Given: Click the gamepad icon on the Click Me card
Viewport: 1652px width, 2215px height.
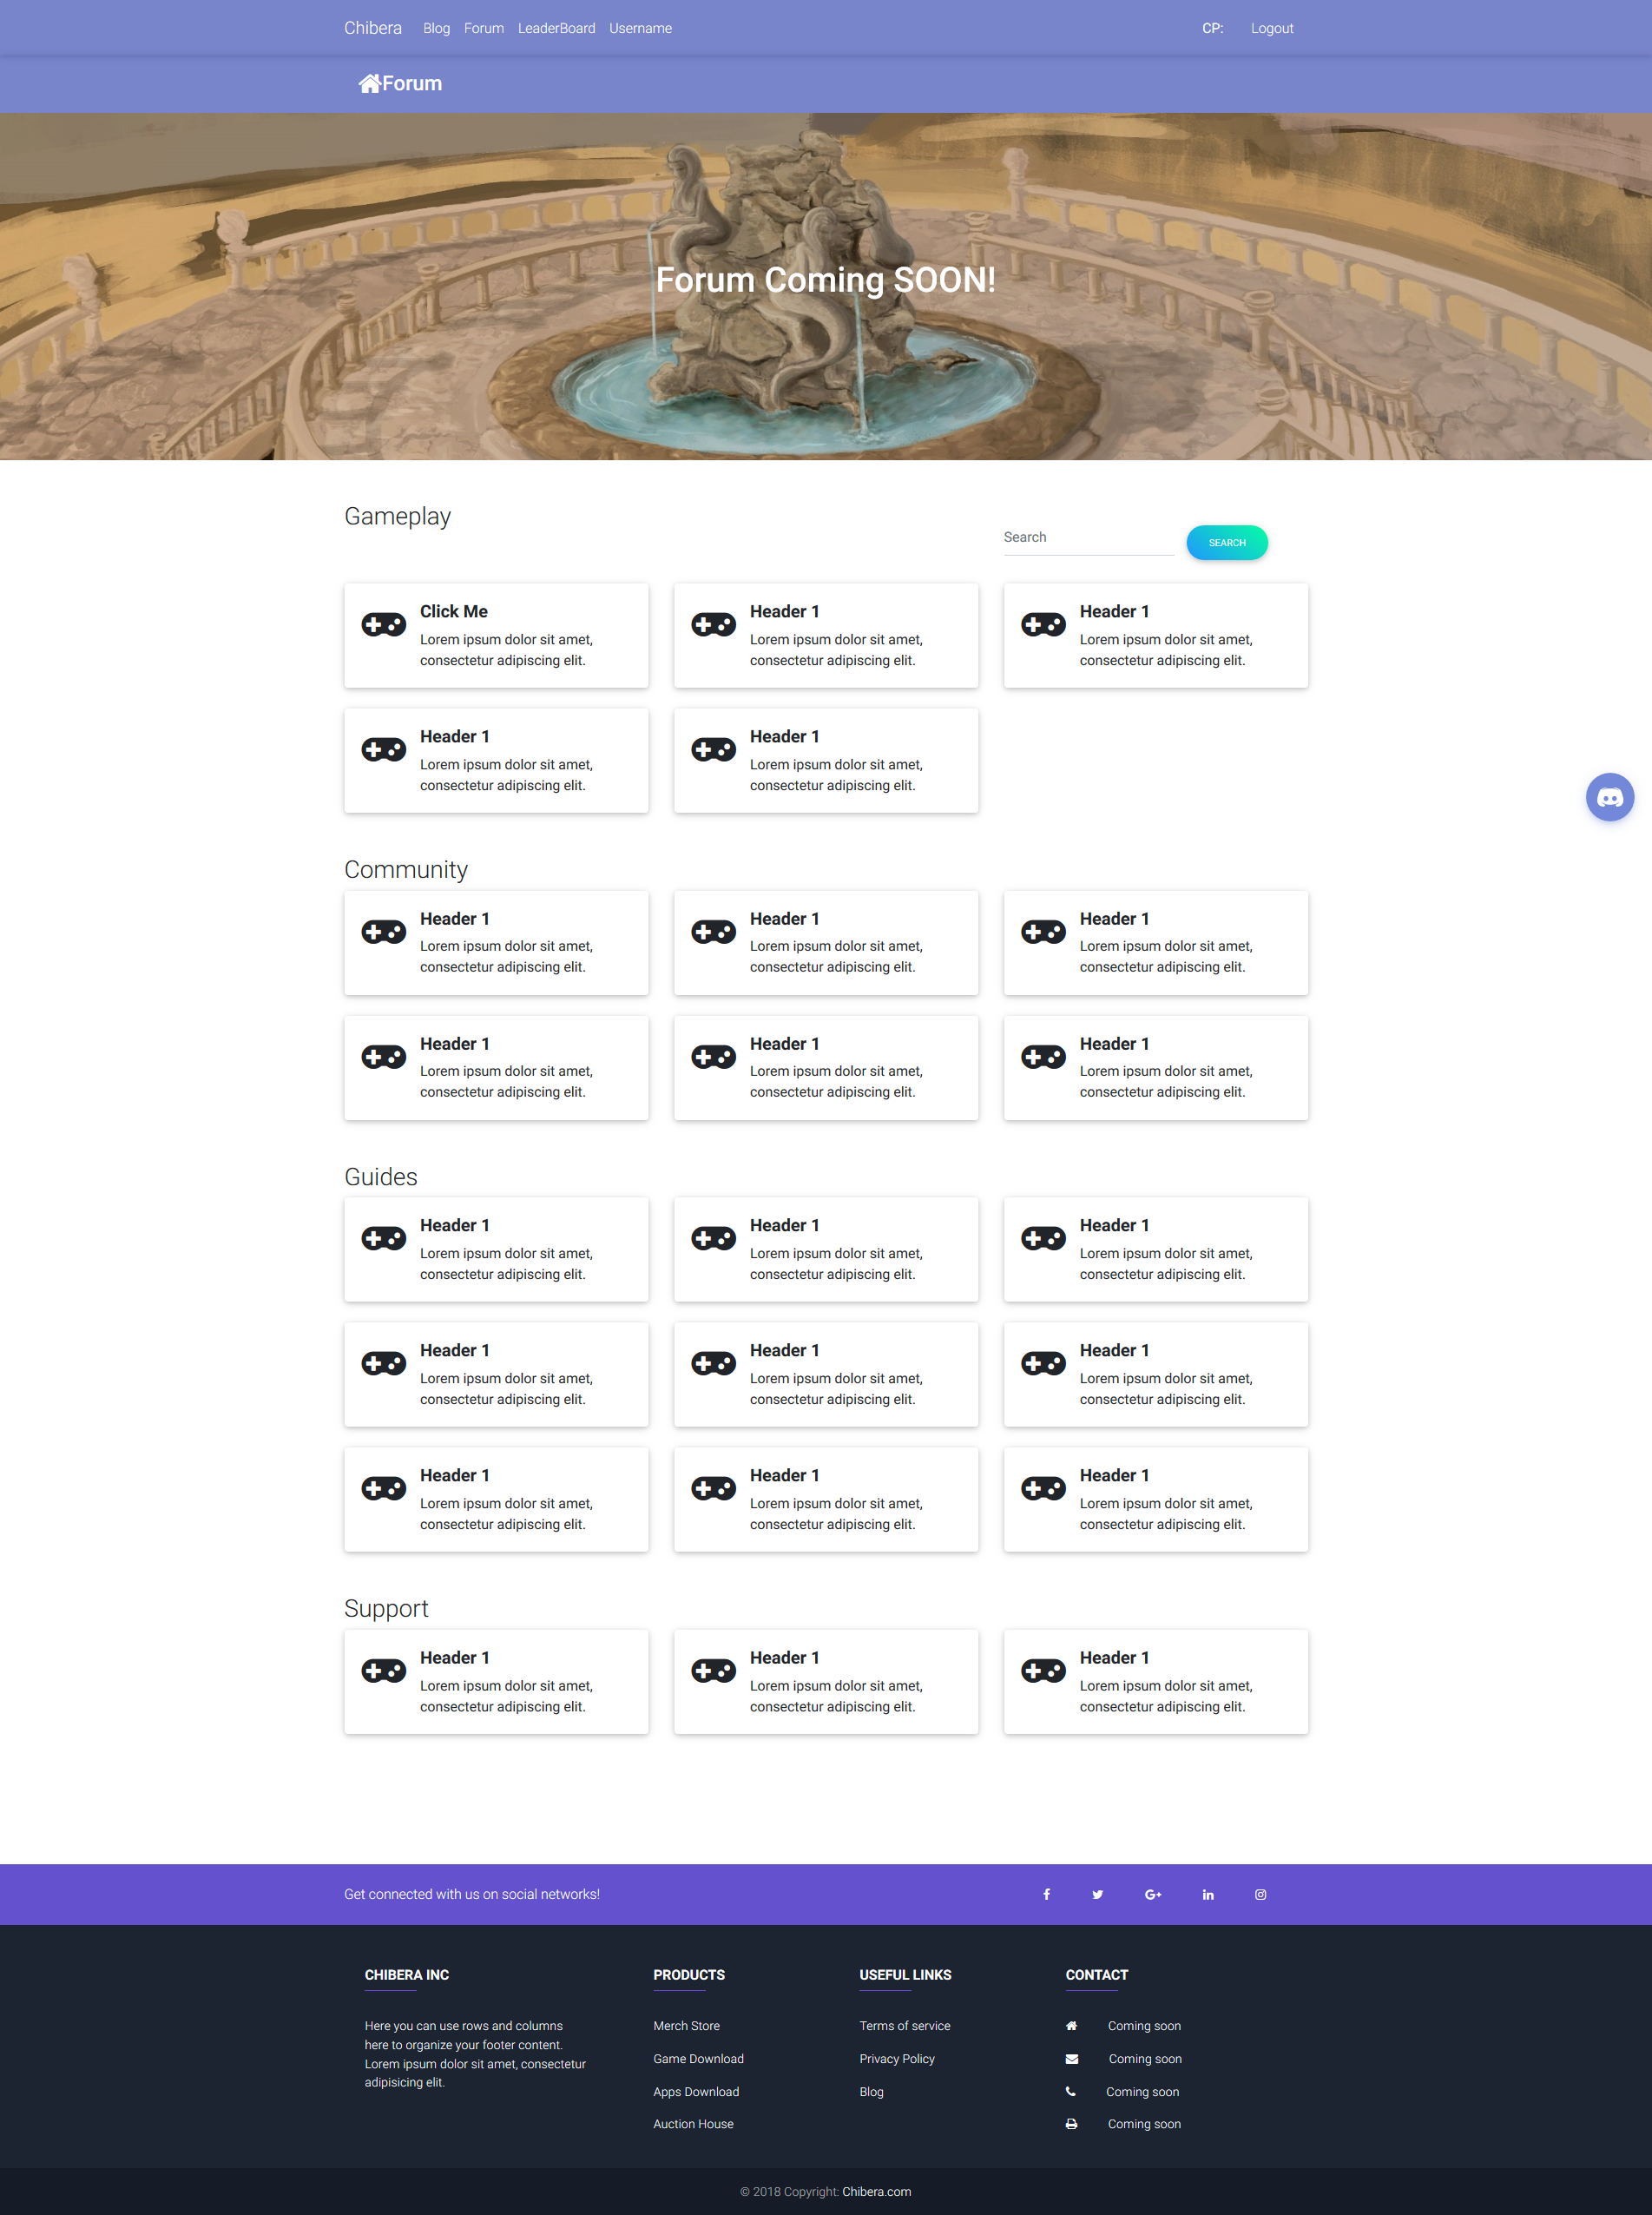Looking at the screenshot, I should (384, 625).
